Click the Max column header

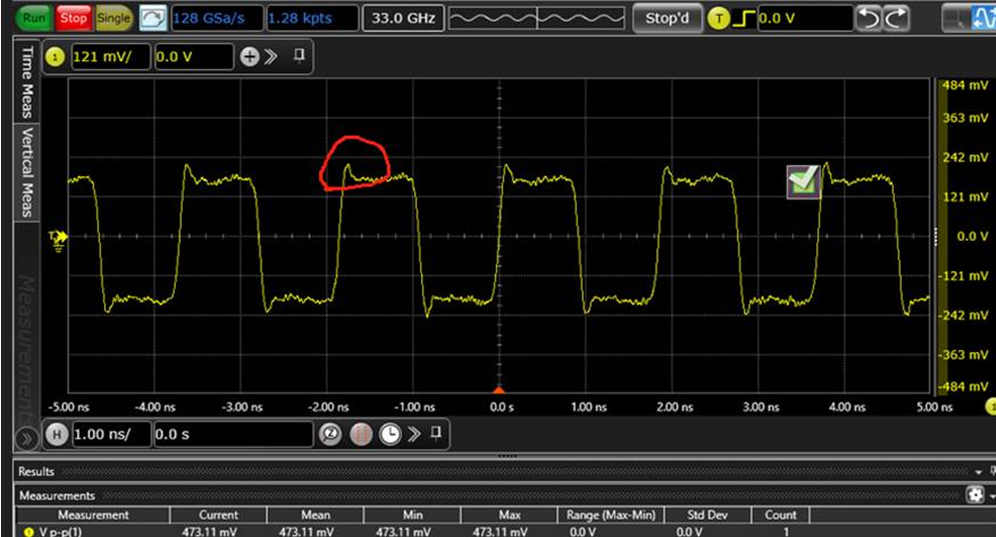click(x=509, y=515)
